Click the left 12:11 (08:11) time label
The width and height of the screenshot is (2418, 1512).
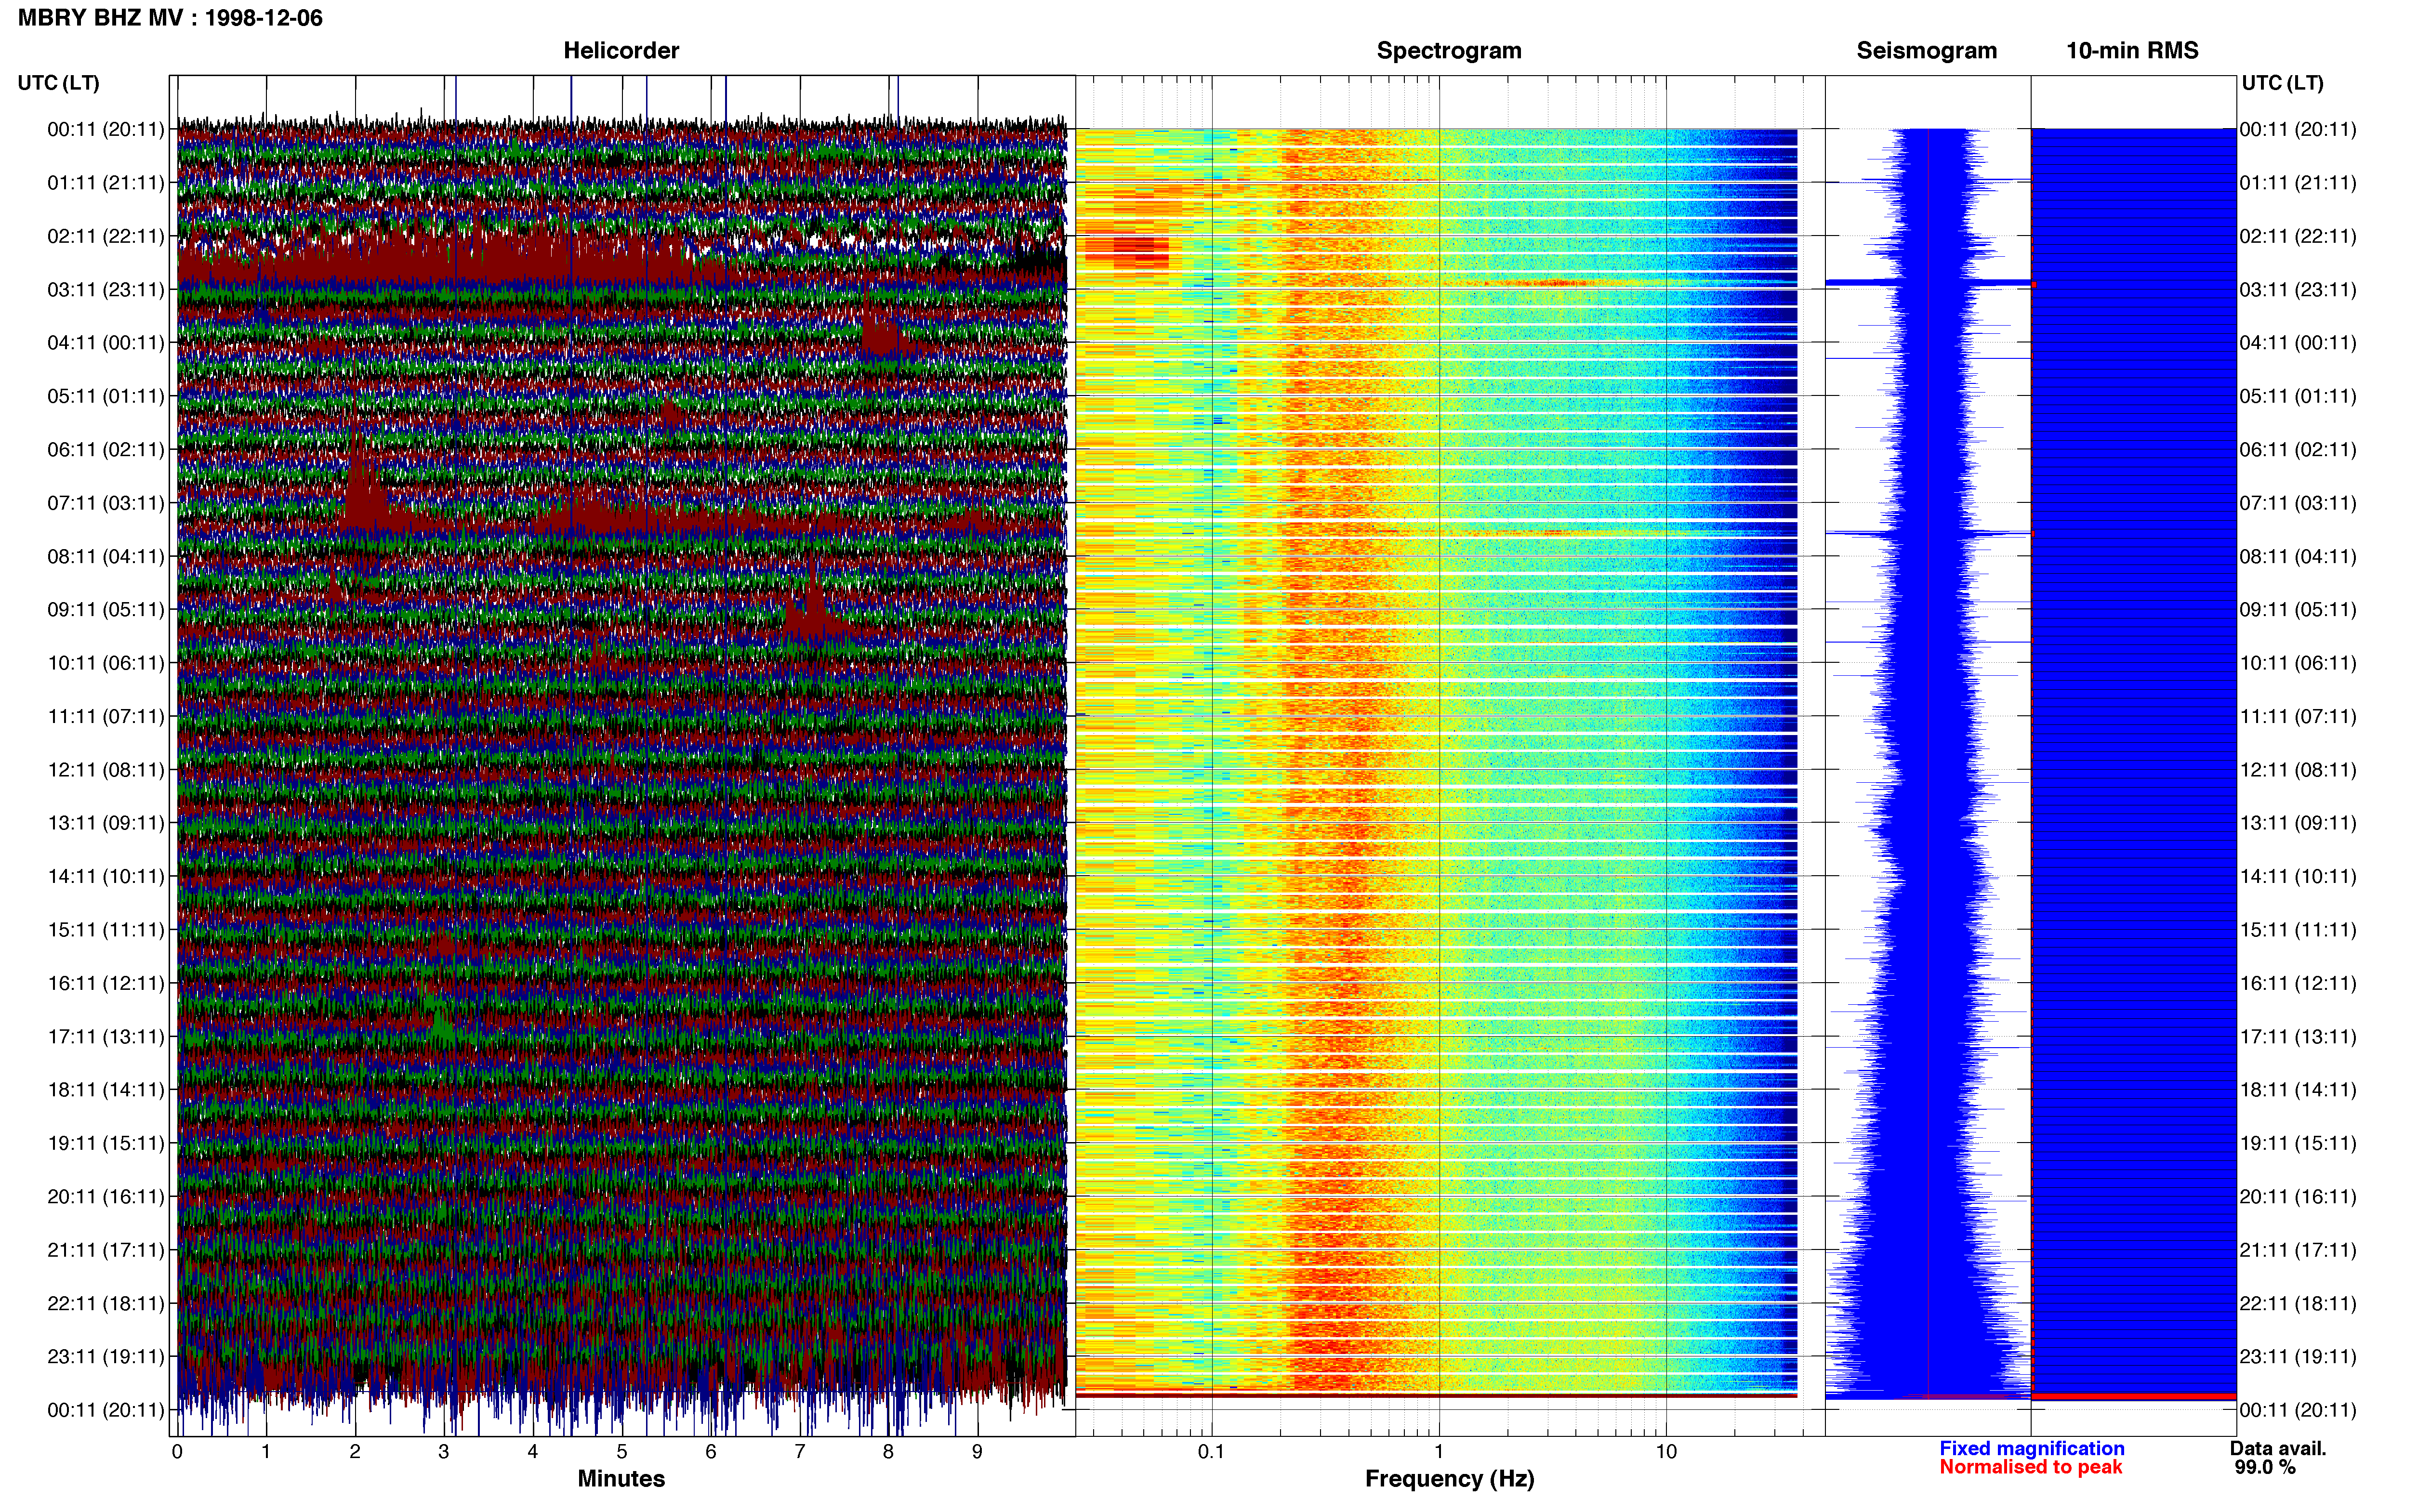106,770
